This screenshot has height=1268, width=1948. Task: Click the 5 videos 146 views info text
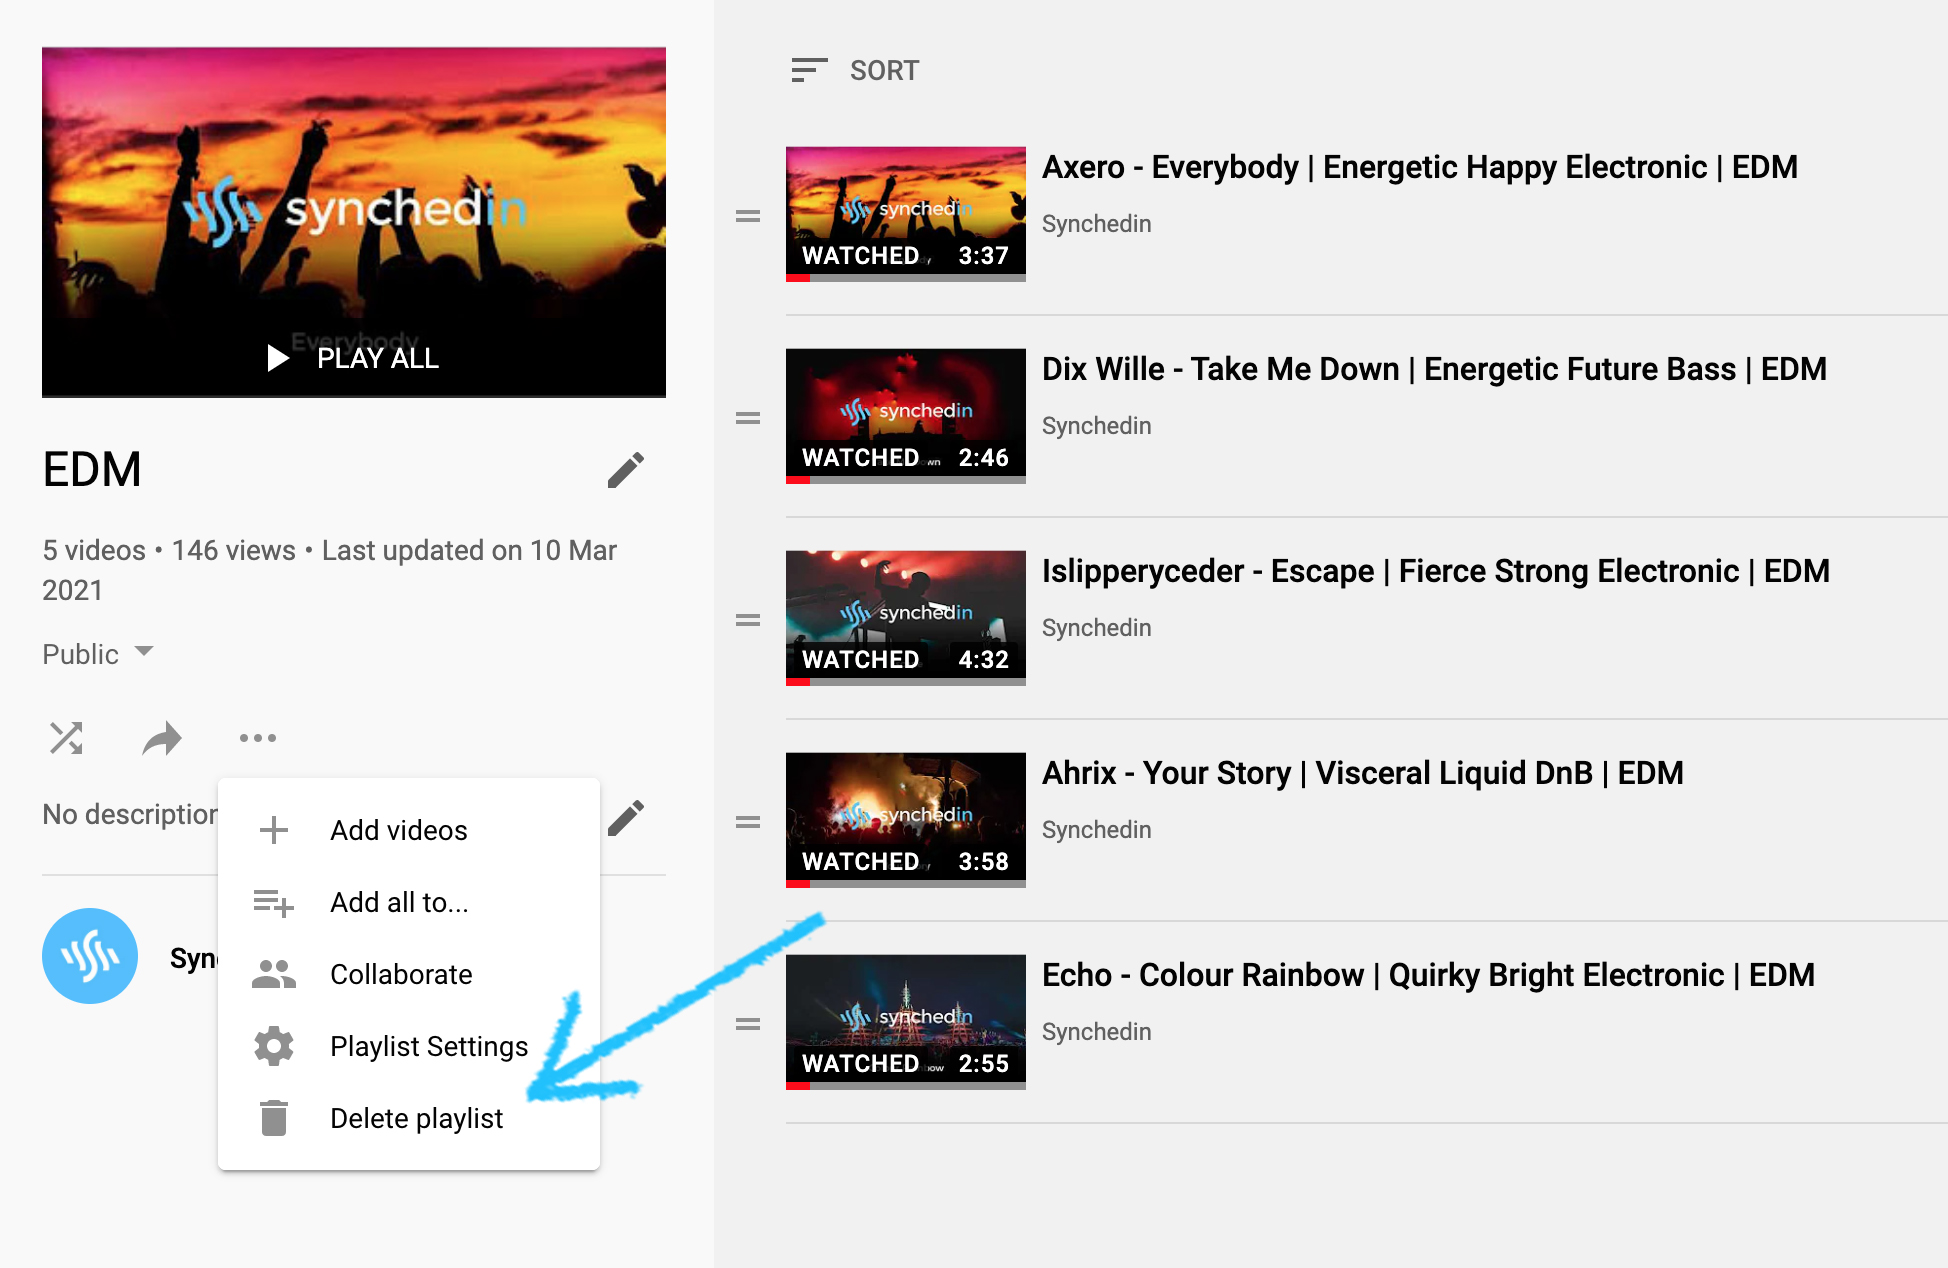(x=330, y=570)
